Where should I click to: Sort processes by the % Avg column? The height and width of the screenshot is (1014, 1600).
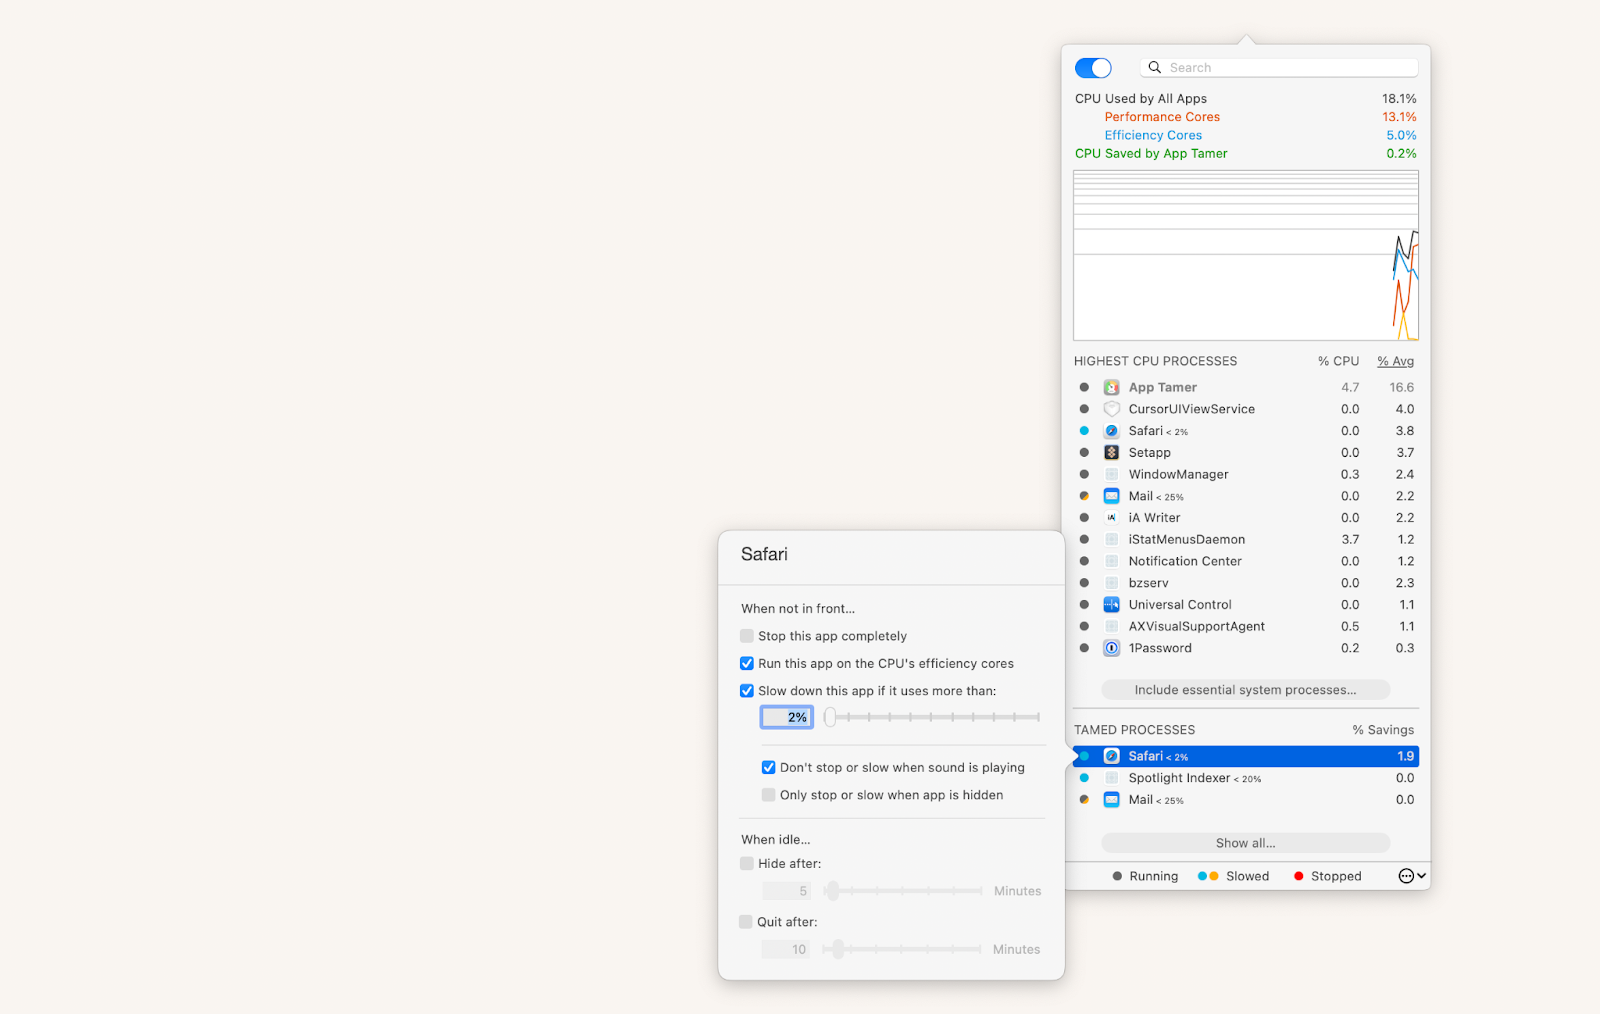point(1395,361)
